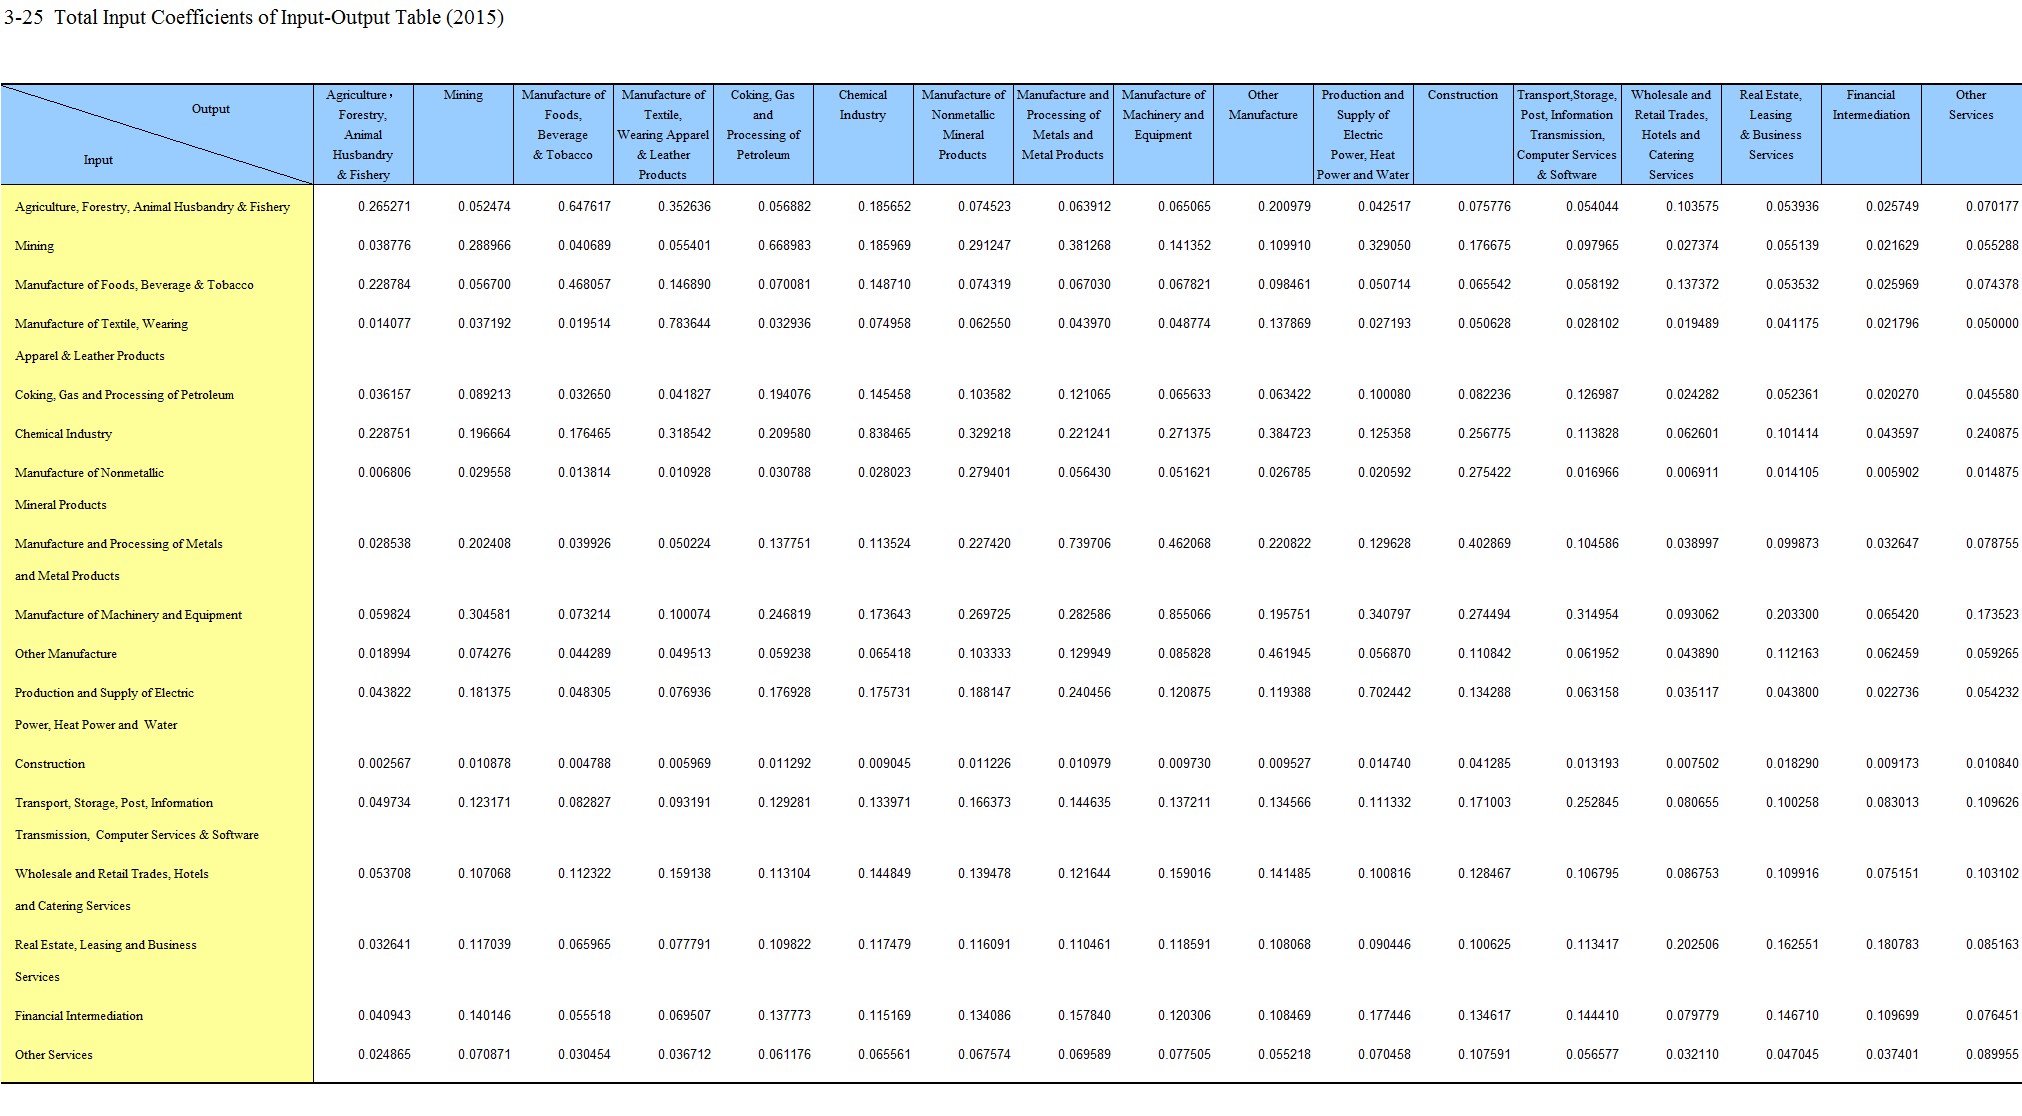The image size is (2022, 1116).
Task: Click cell value 0.647617
Action: click(584, 207)
